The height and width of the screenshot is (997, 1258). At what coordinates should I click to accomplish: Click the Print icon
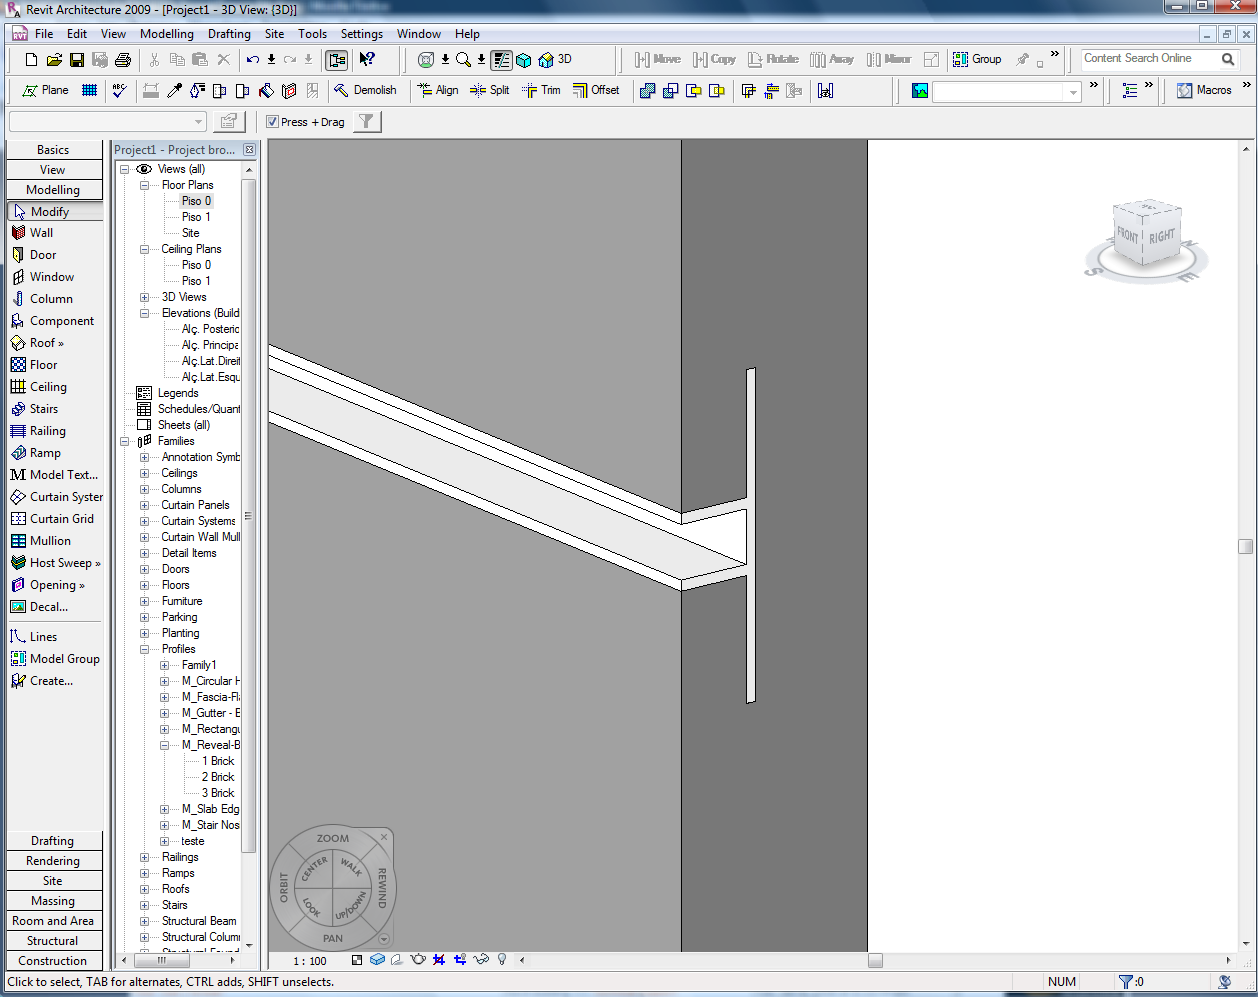[x=123, y=60]
